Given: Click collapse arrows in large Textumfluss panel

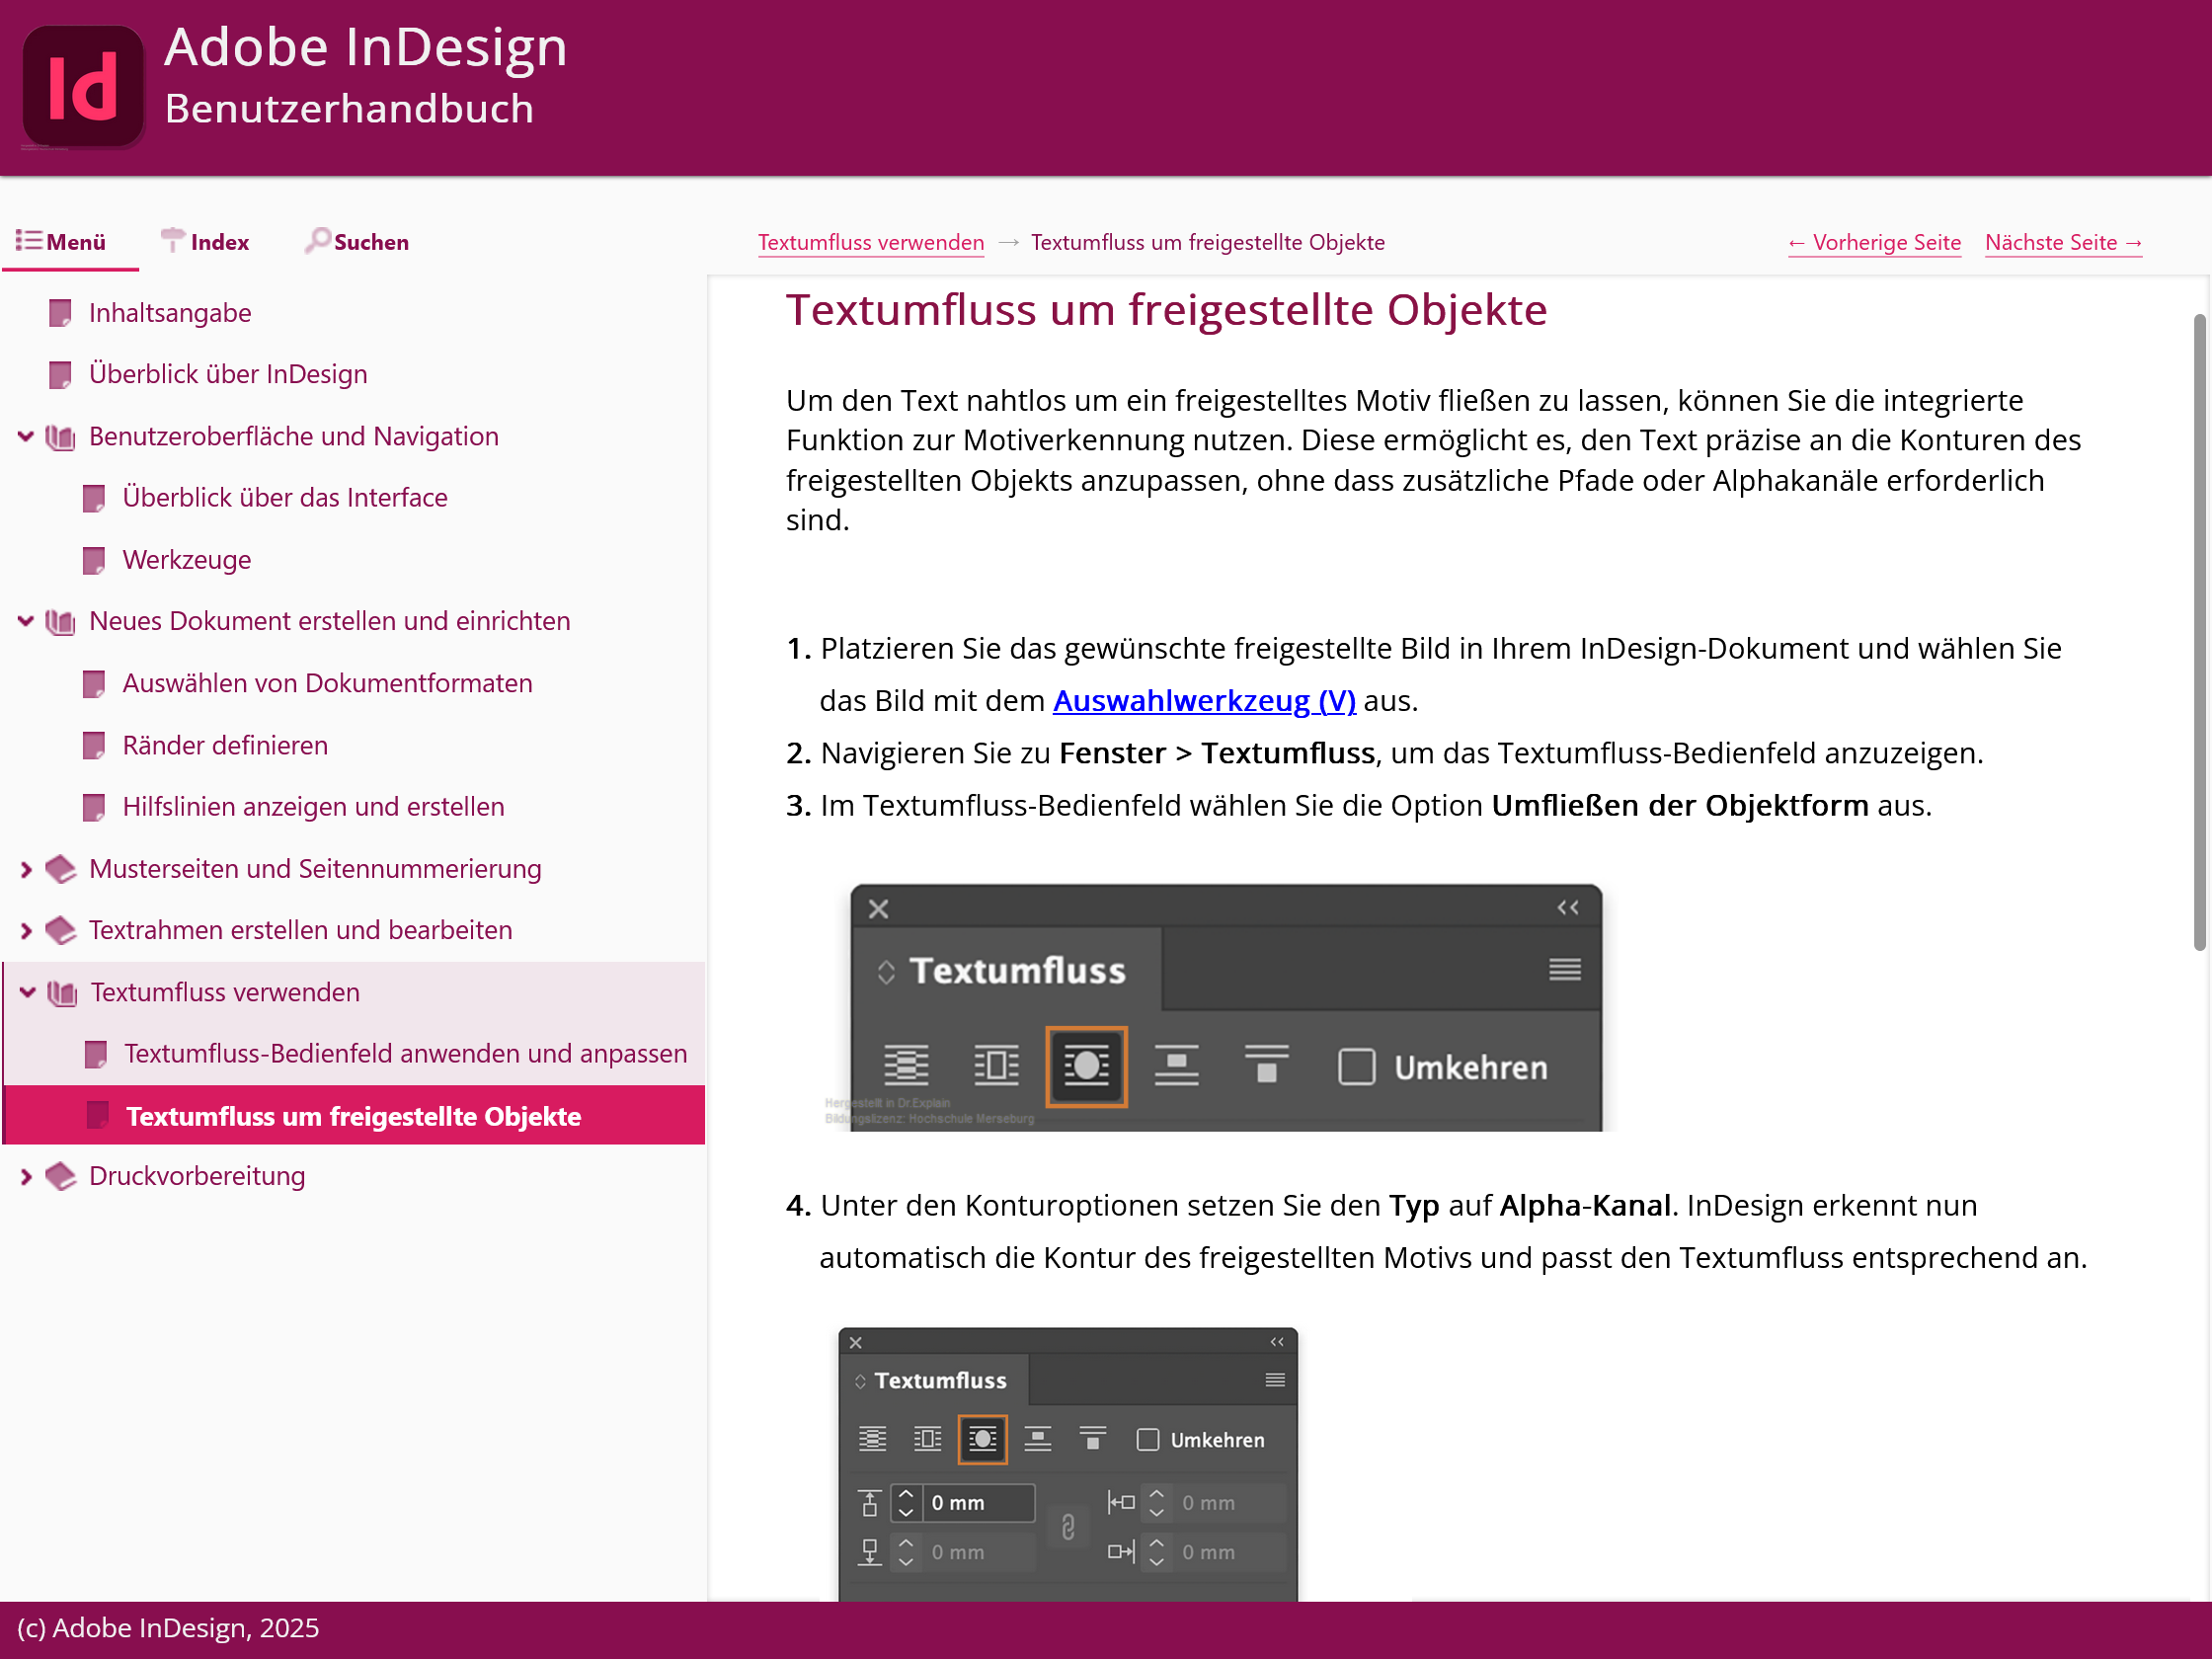Looking at the screenshot, I should coord(1567,907).
